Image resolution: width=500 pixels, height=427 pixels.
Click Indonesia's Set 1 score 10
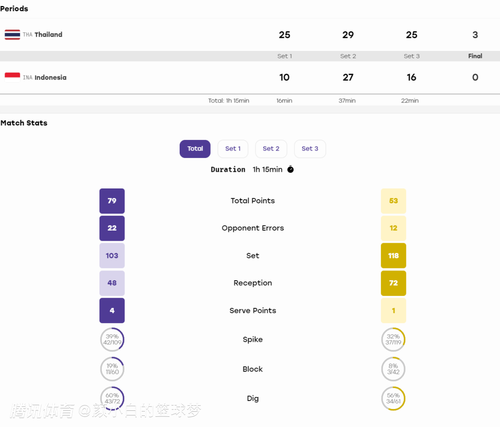point(284,77)
